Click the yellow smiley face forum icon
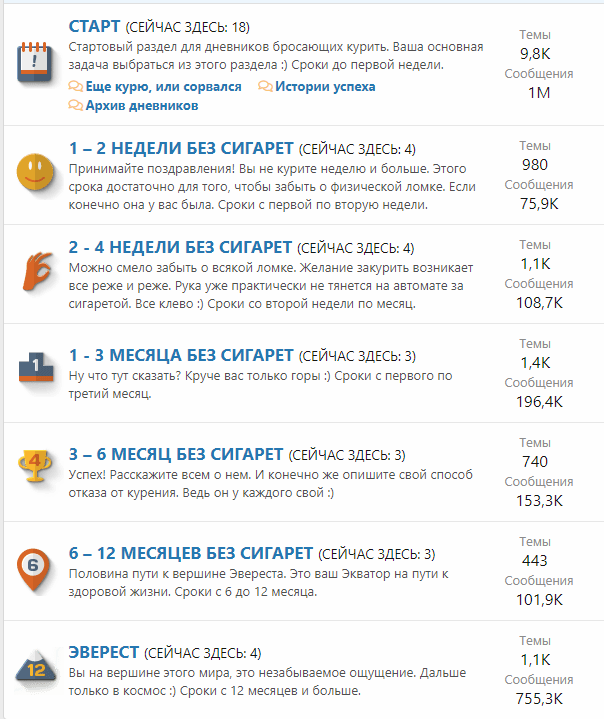Screen dimensions: 604x719 (x=33, y=171)
